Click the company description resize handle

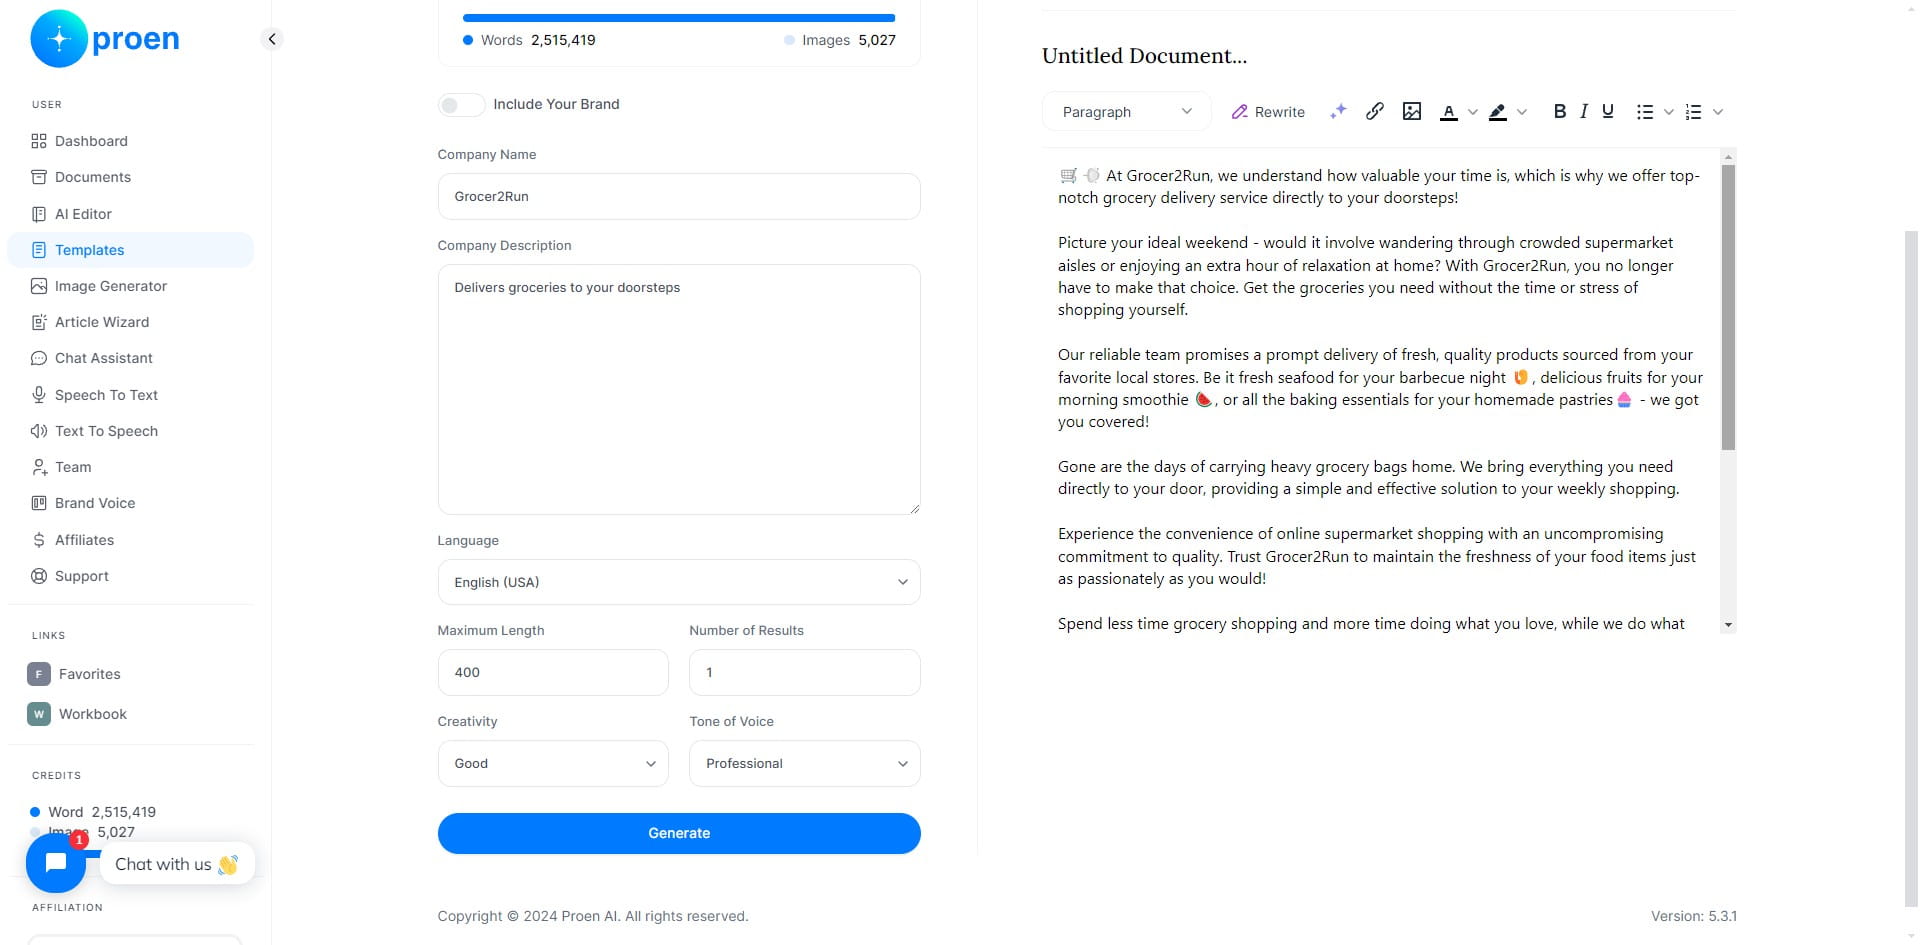pyautogui.click(x=914, y=509)
